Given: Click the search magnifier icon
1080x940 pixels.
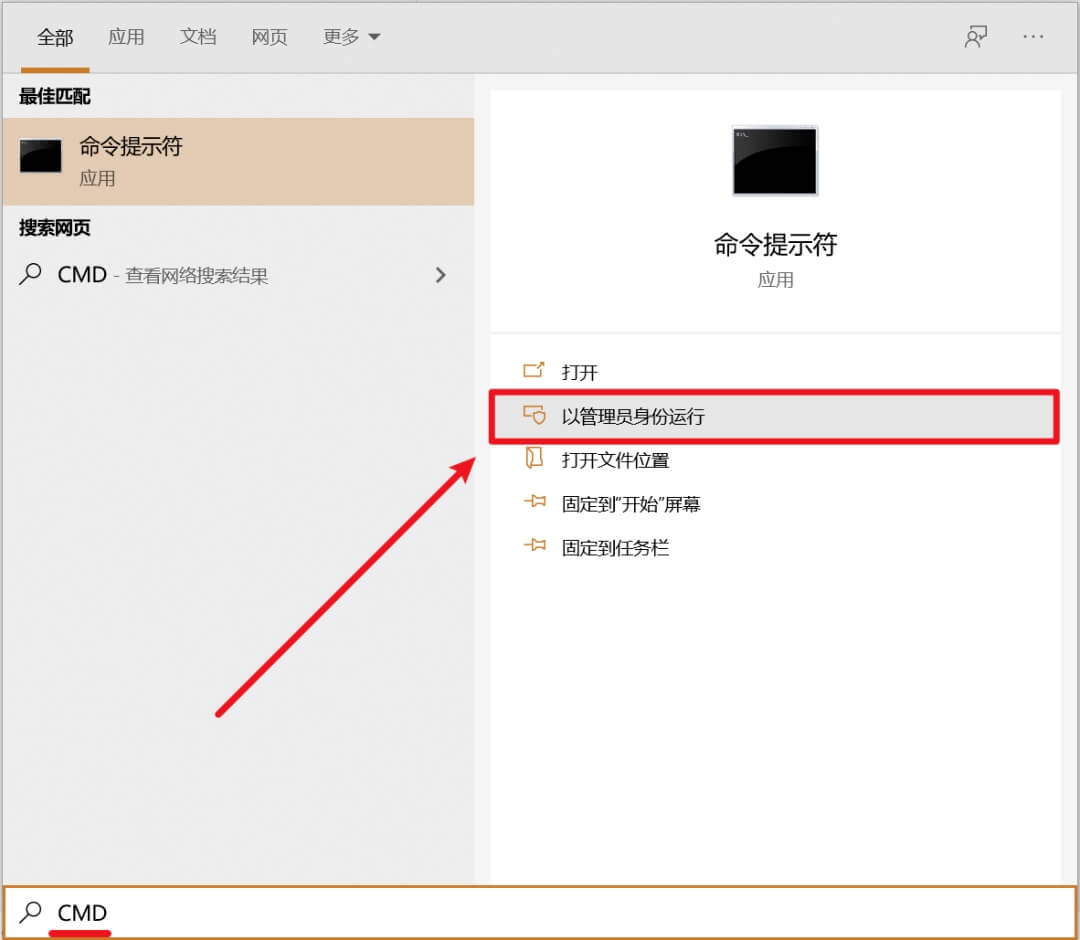Looking at the screenshot, I should (29, 913).
